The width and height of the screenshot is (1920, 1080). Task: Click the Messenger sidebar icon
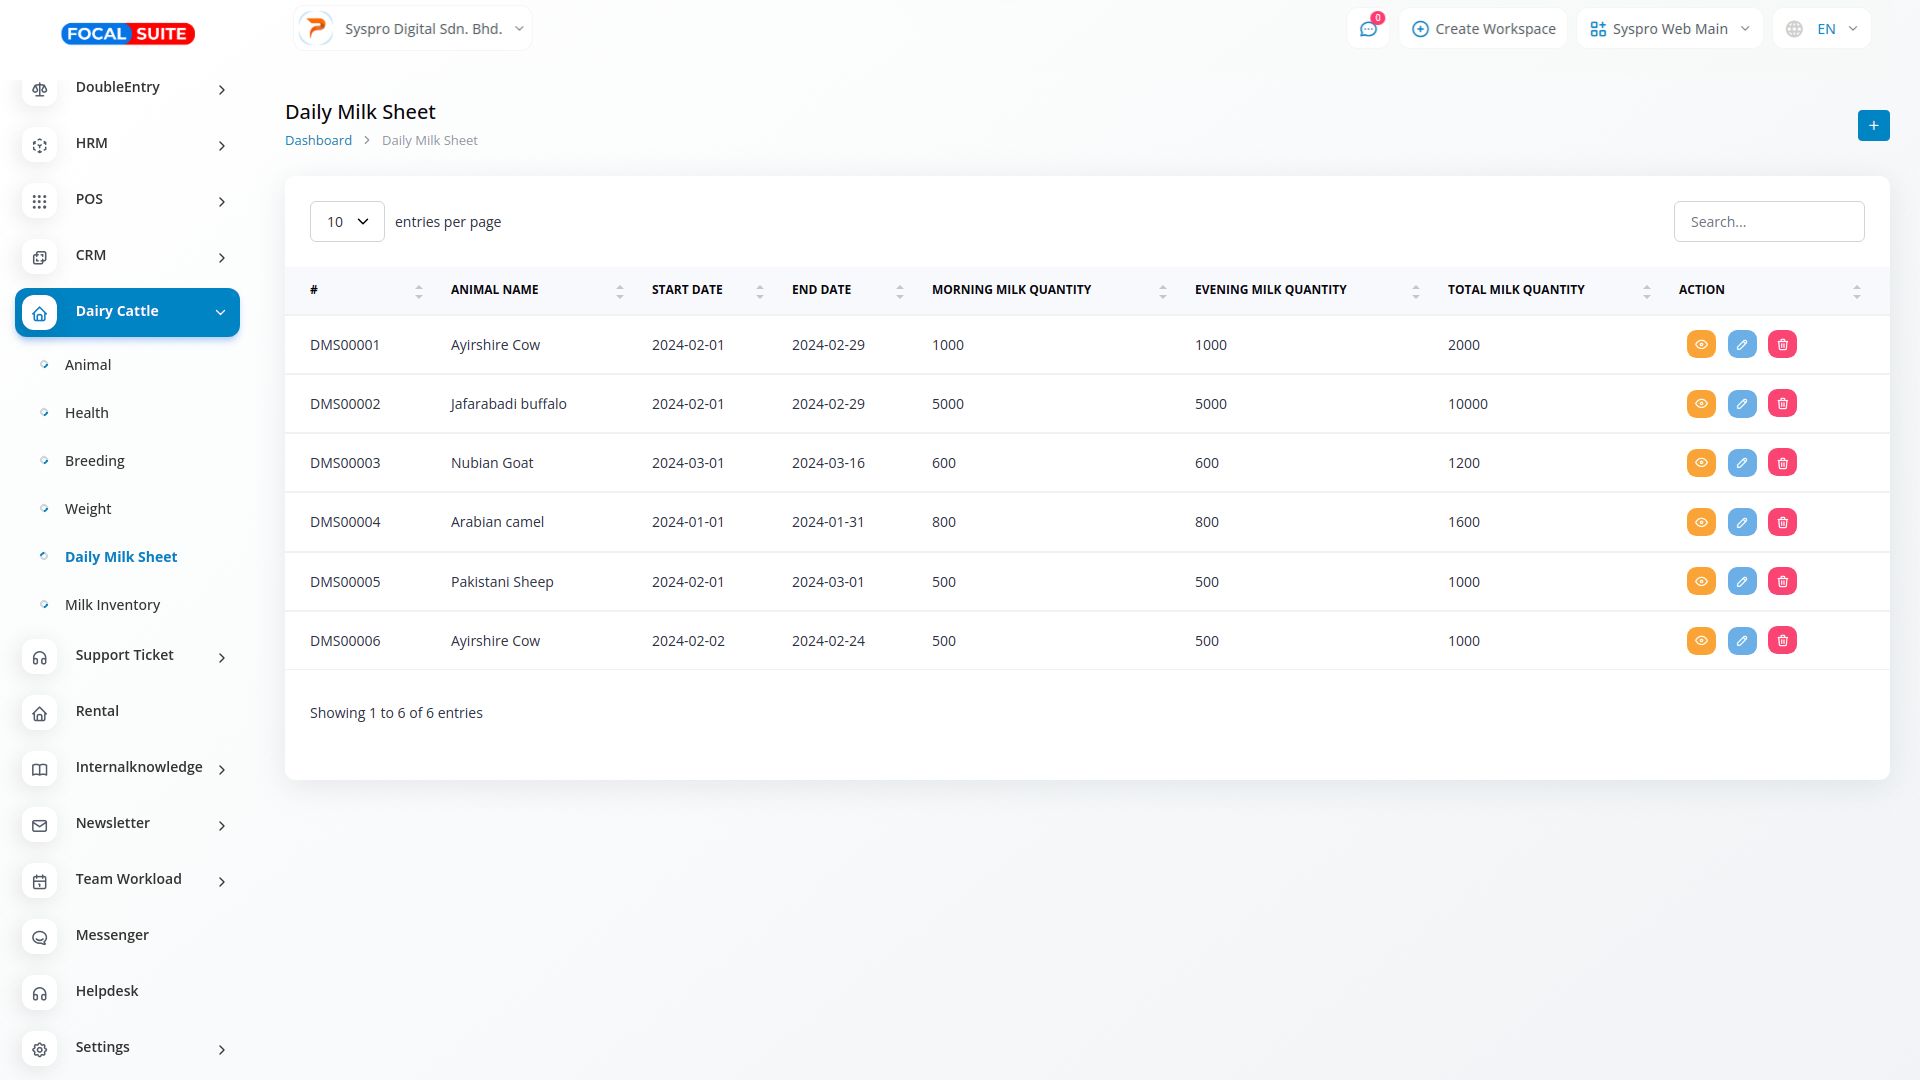coord(40,937)
